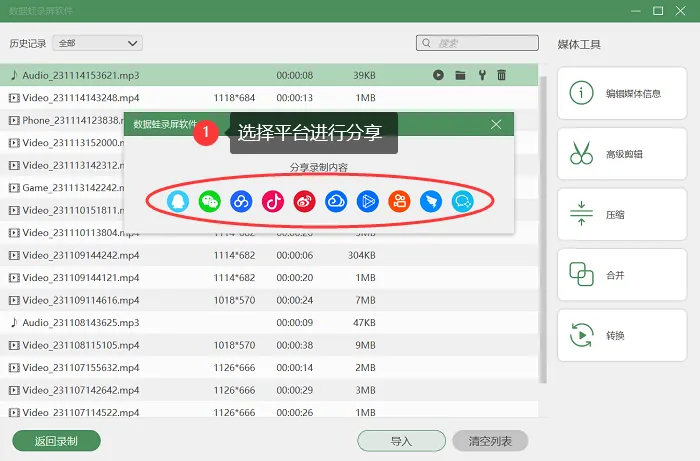Click 导入 import button
The width and height of the screenshot is (700, 461).
401,441
